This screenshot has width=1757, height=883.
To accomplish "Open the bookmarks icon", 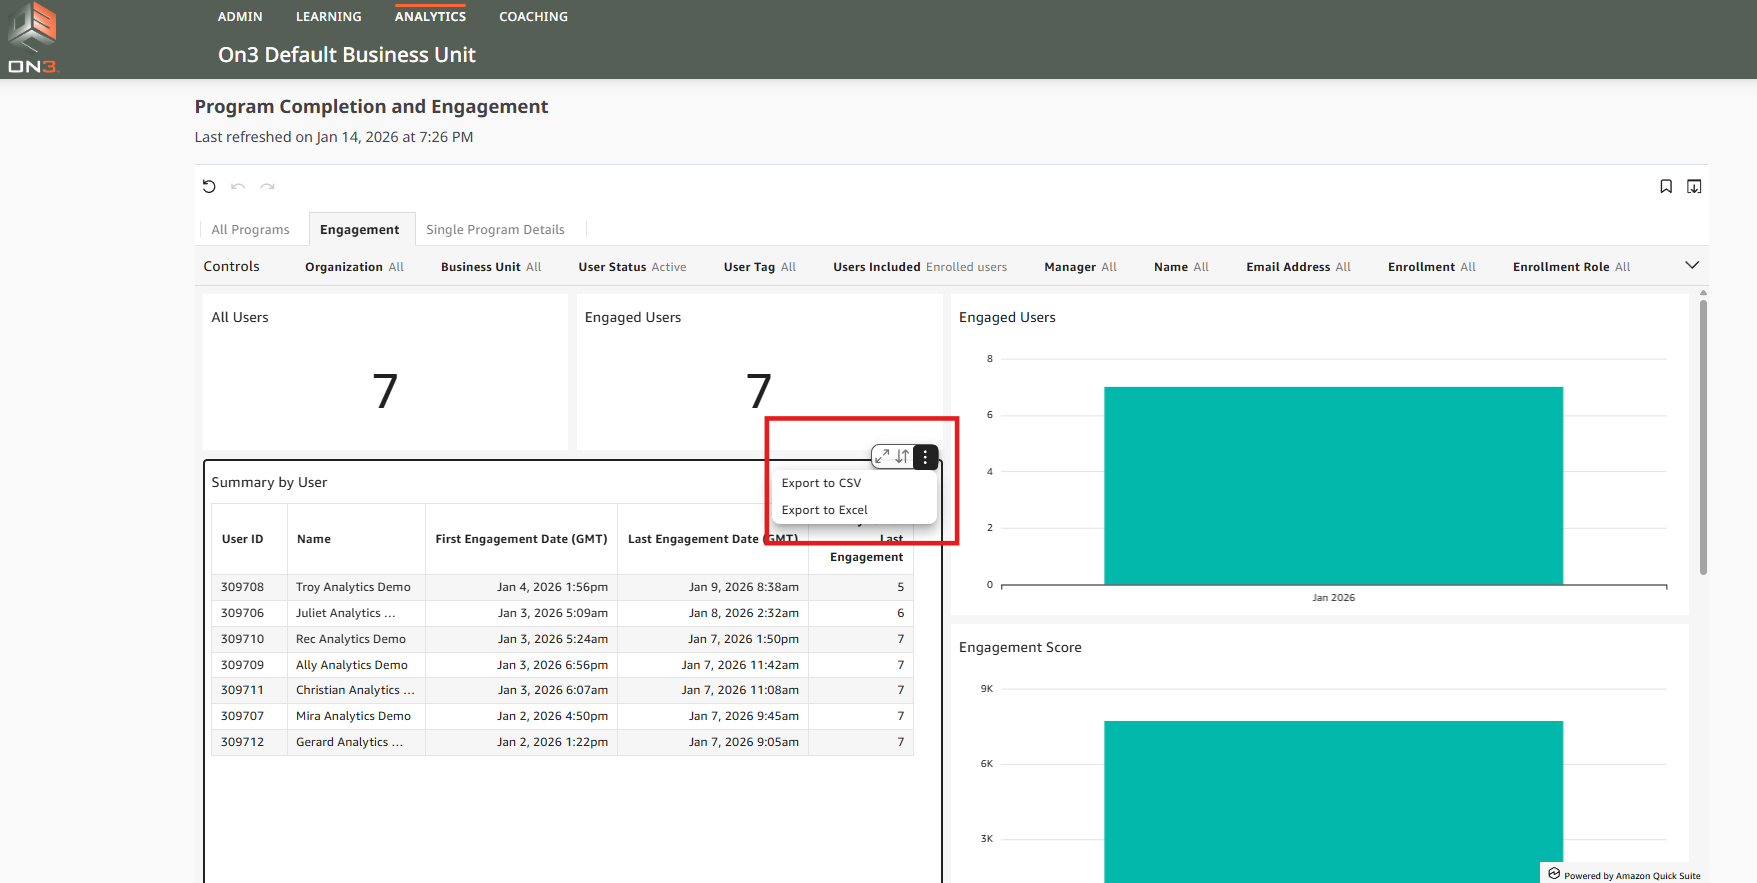I will coord(1666,187).
